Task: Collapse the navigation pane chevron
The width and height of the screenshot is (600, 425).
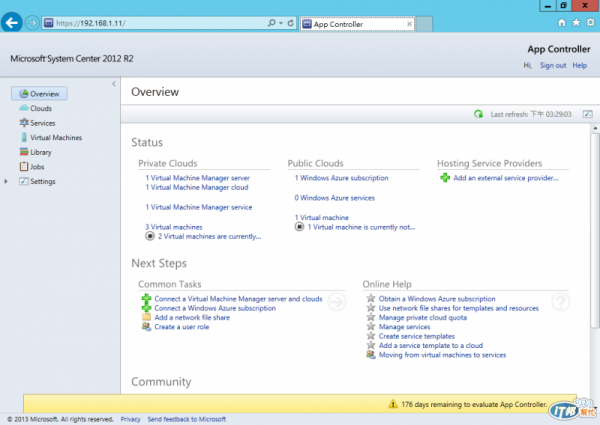Action: (x=114, y=84)
